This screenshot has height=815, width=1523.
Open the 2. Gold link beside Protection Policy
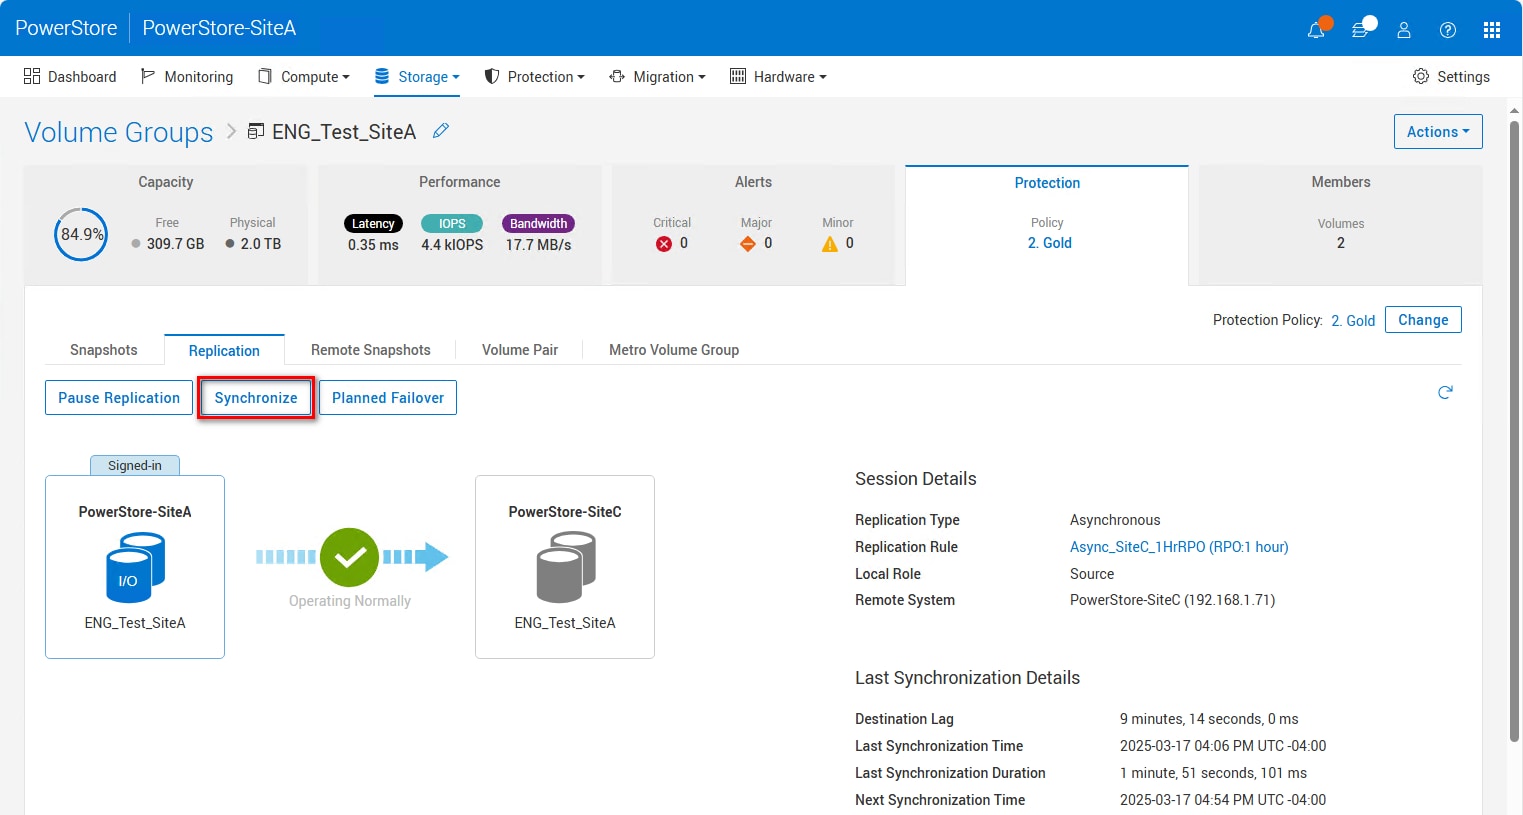click(x=1353, y=320)
